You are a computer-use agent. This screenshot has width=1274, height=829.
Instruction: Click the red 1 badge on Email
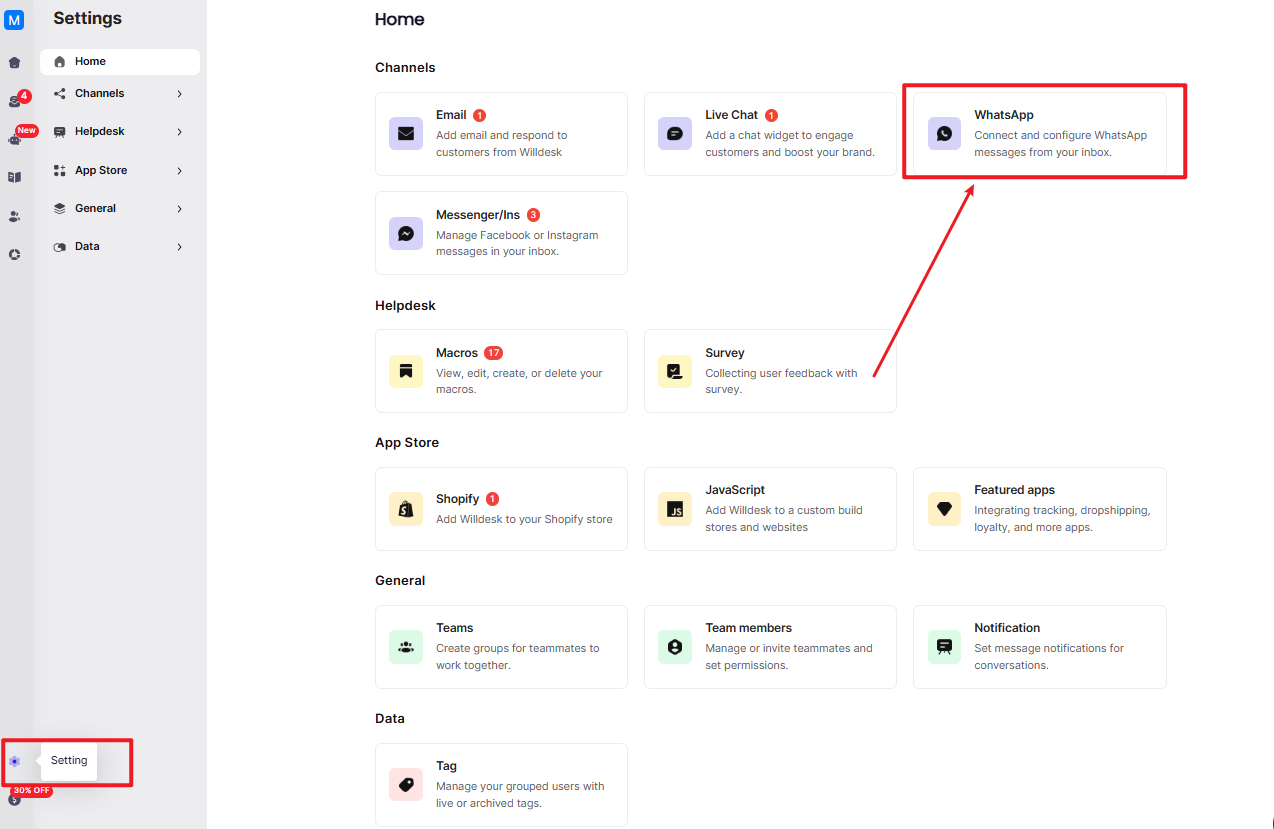480,115
